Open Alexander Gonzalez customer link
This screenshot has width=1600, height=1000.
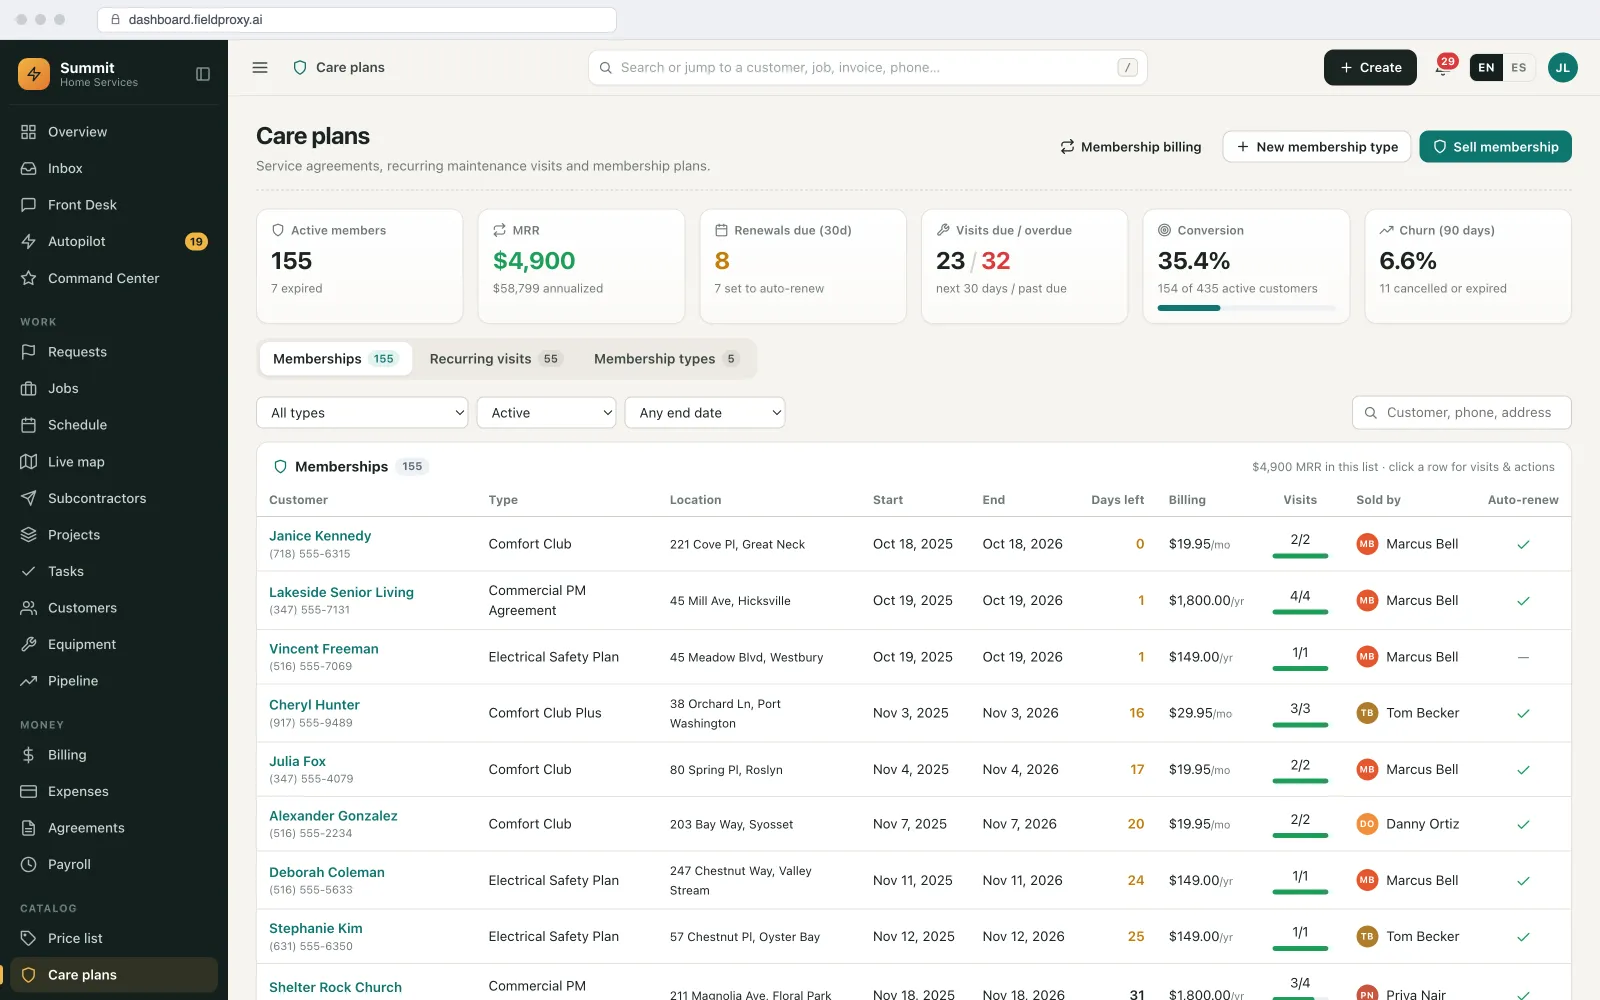(333, 816)
